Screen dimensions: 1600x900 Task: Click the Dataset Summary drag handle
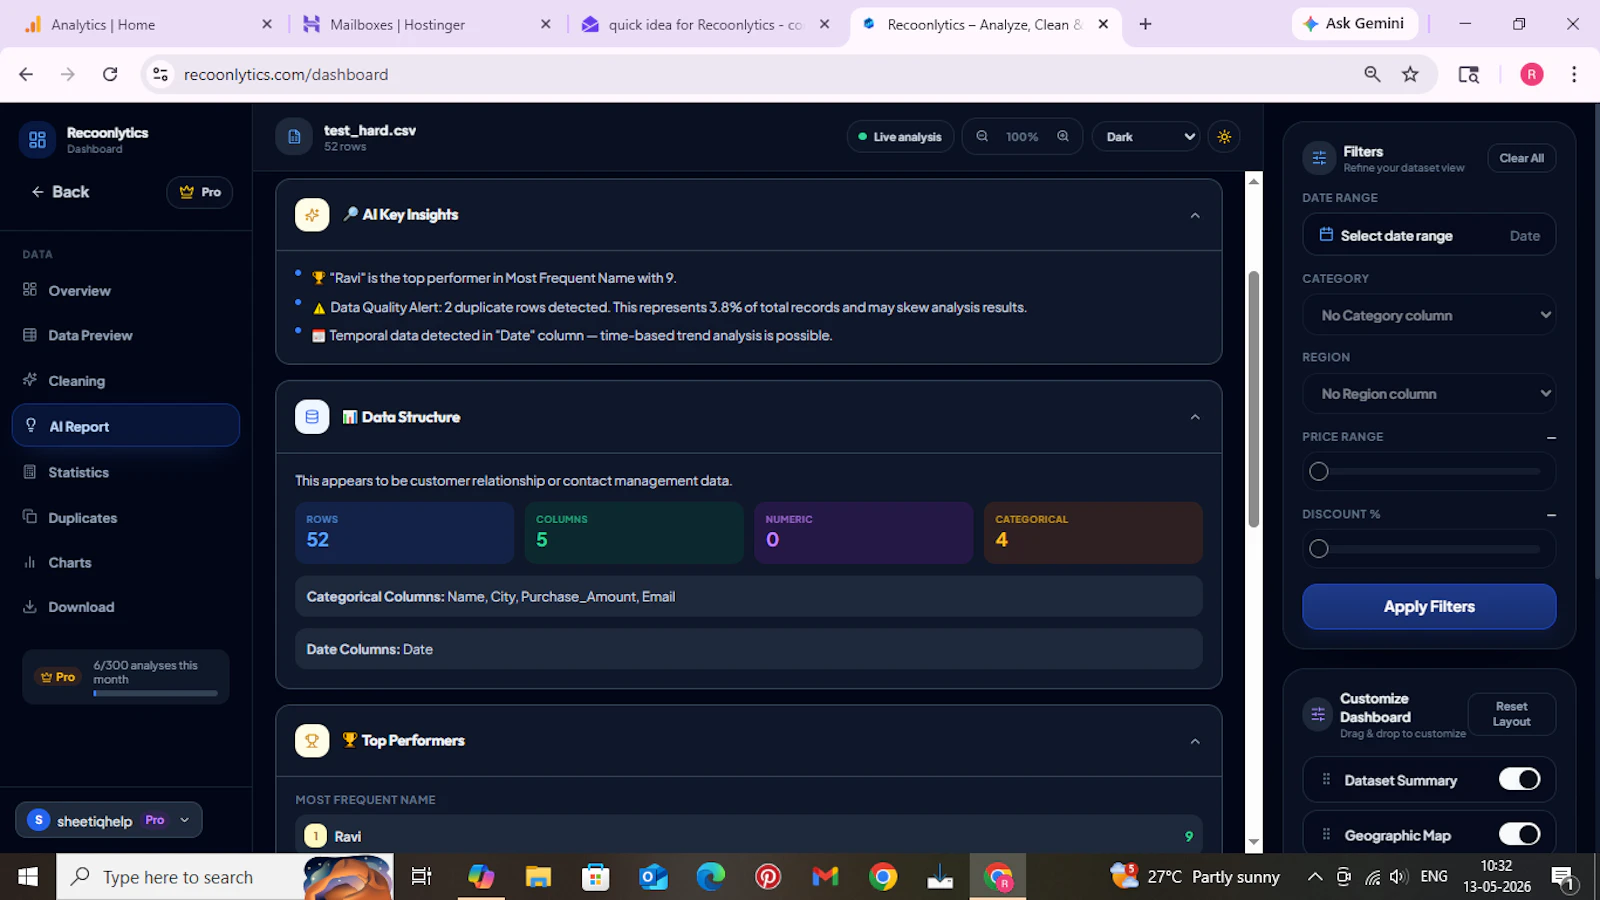coord(1326,779)
